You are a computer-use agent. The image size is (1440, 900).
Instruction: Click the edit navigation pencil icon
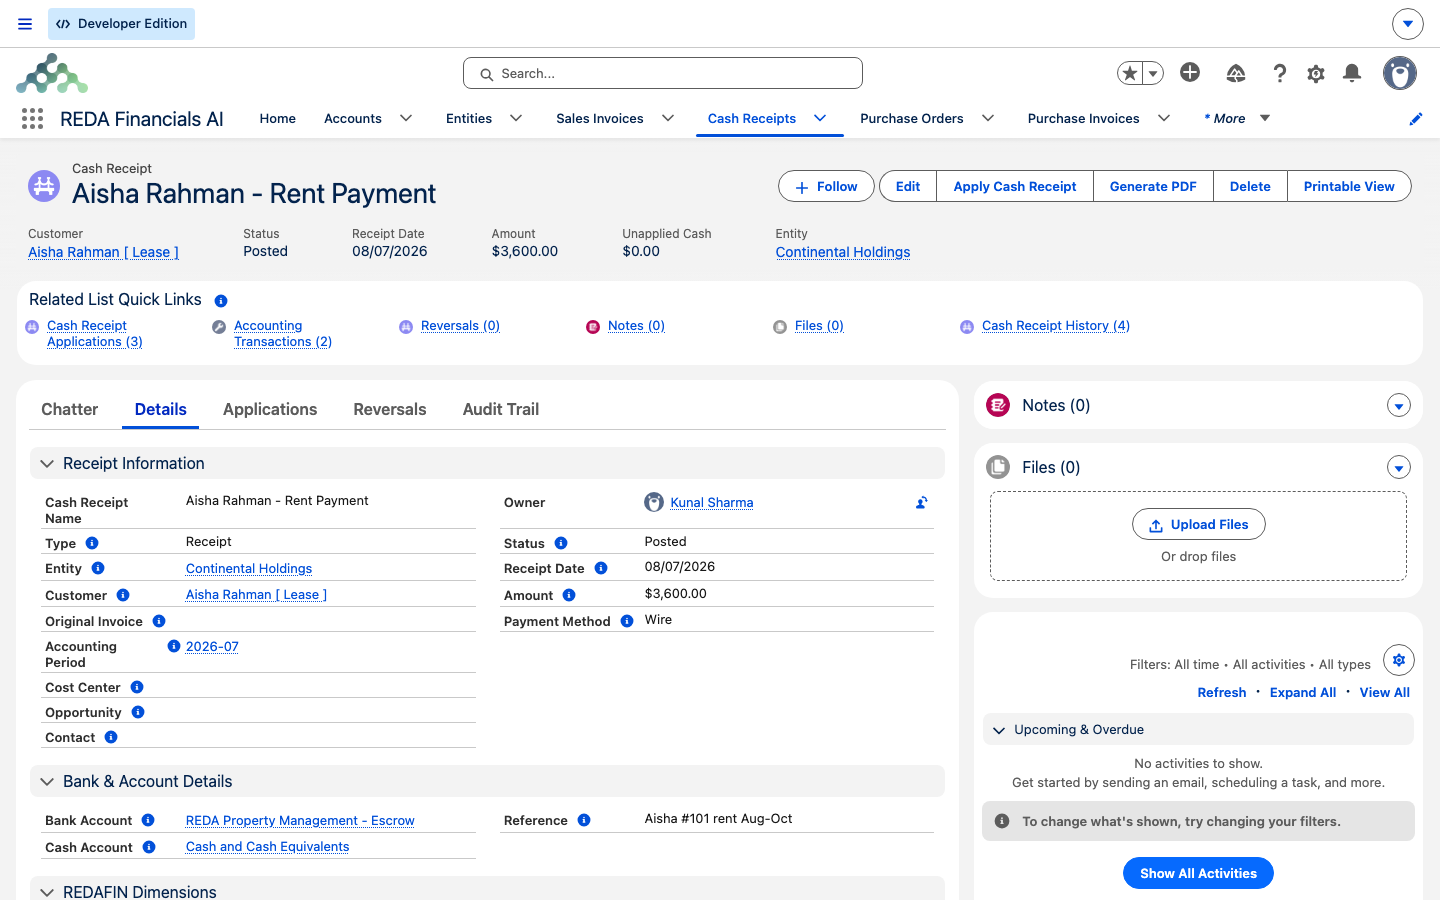click(x=1416, y=119)
